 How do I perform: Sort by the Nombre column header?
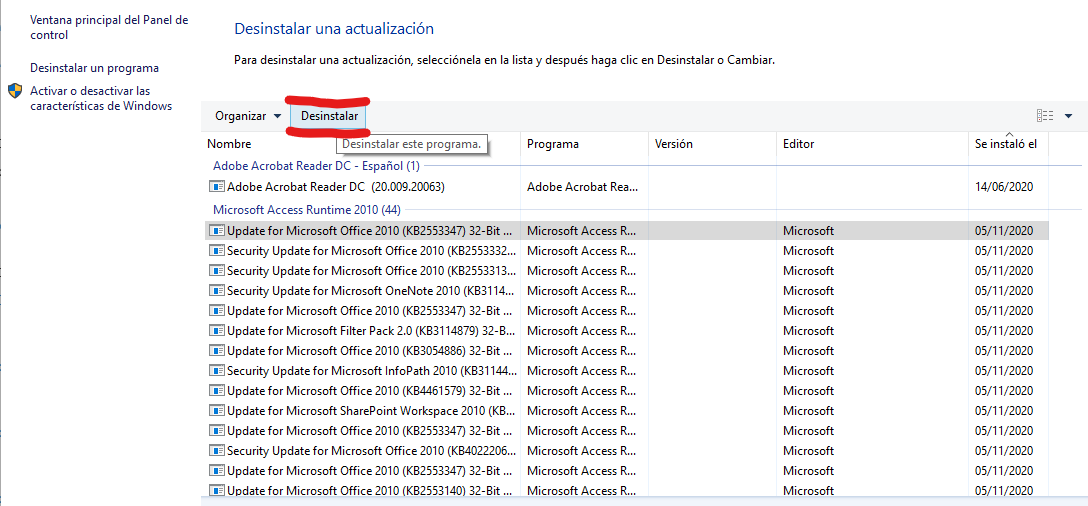(x=229, y=144)
